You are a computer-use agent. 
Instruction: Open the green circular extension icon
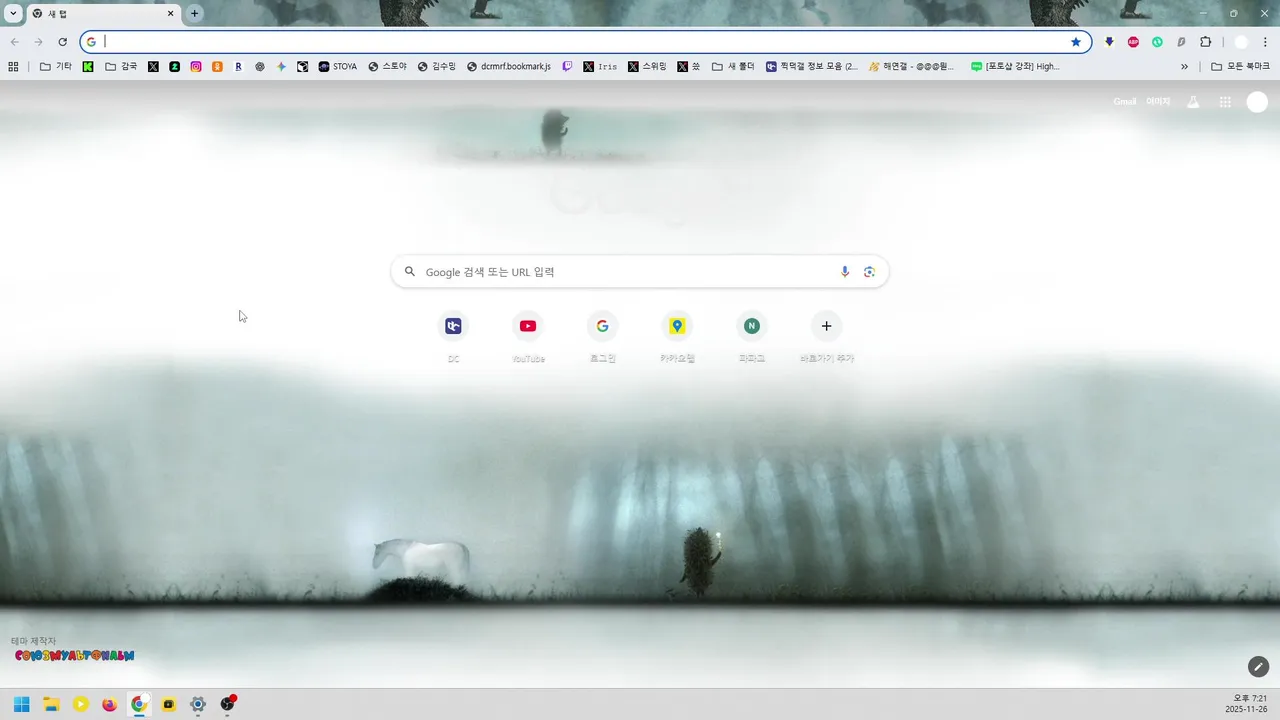click(1157, 42)
